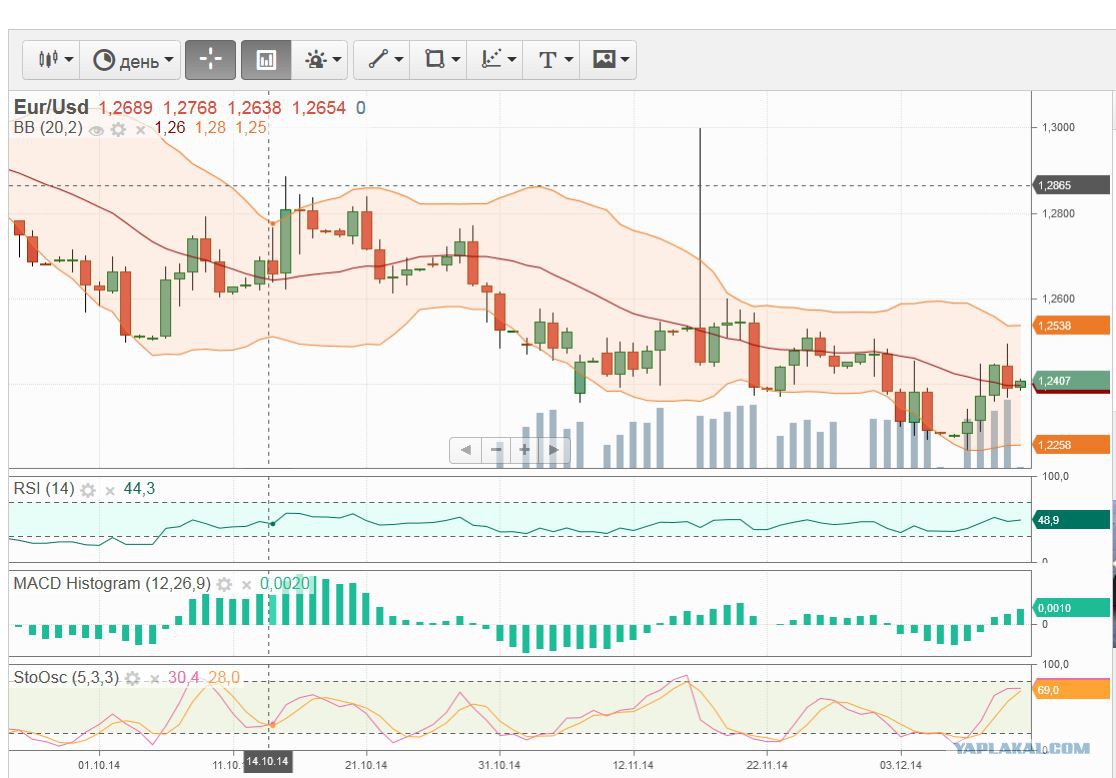This screenshot has height=778, width=1116.
Task: Click the 22.11.14 date axis label
Action: coord(767,765)
